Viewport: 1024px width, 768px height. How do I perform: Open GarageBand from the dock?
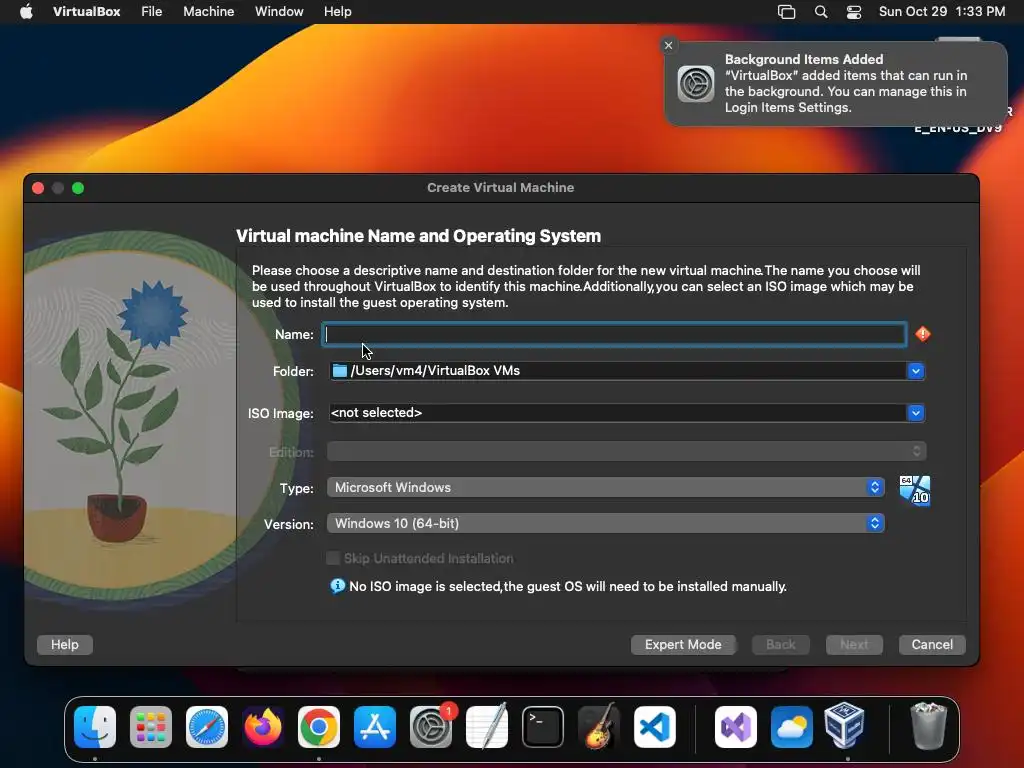[599, 727]
